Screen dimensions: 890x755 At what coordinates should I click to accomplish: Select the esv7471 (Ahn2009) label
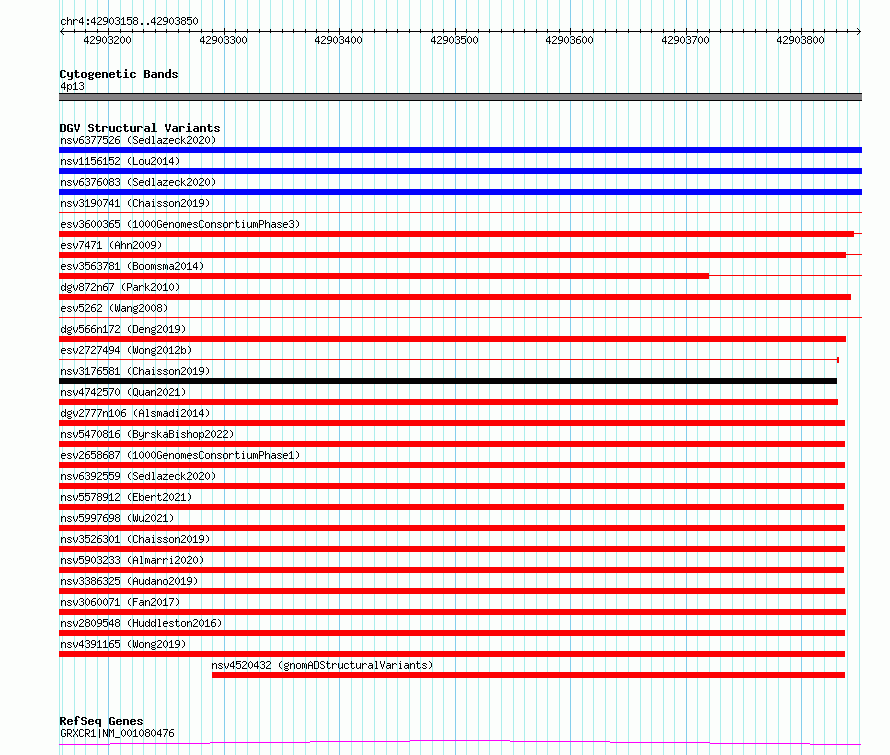point(111,245)
